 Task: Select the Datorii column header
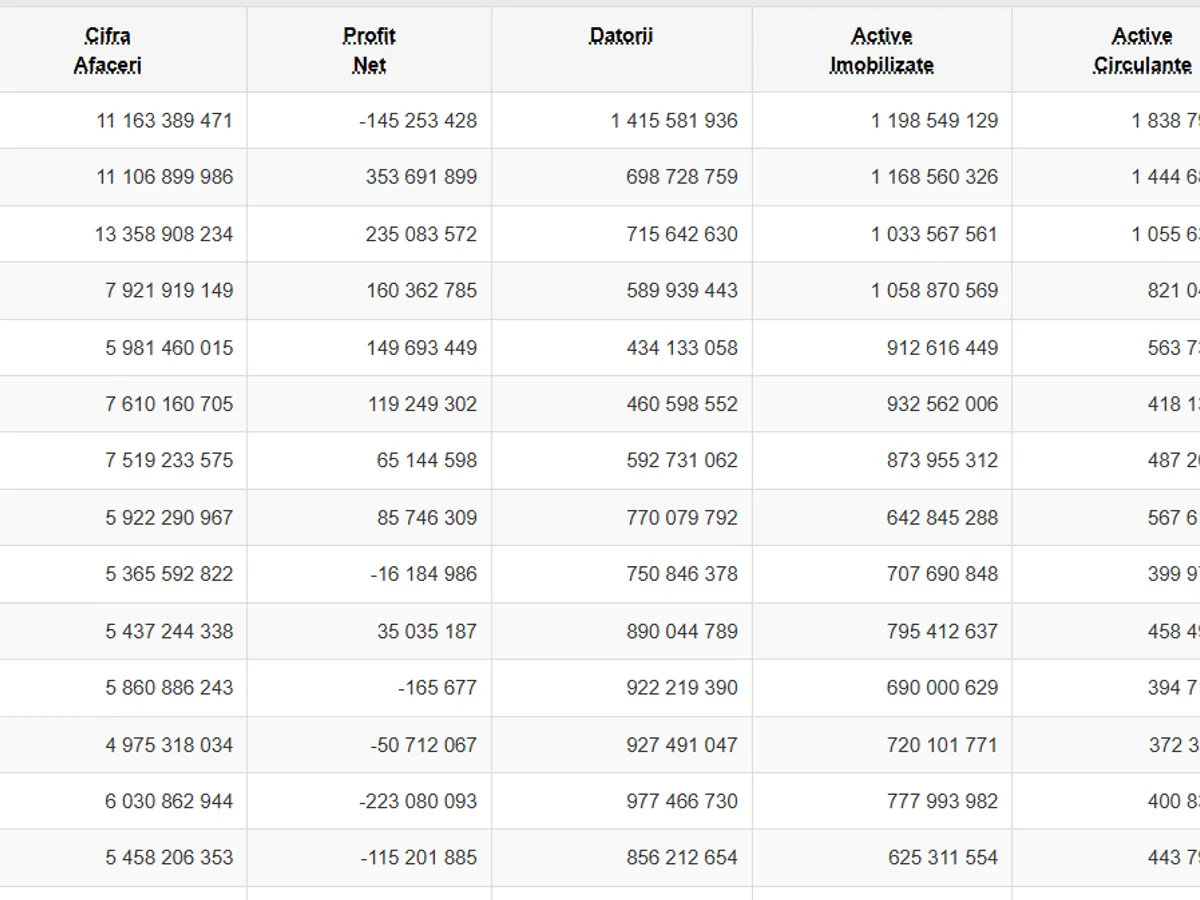(621, 37)
